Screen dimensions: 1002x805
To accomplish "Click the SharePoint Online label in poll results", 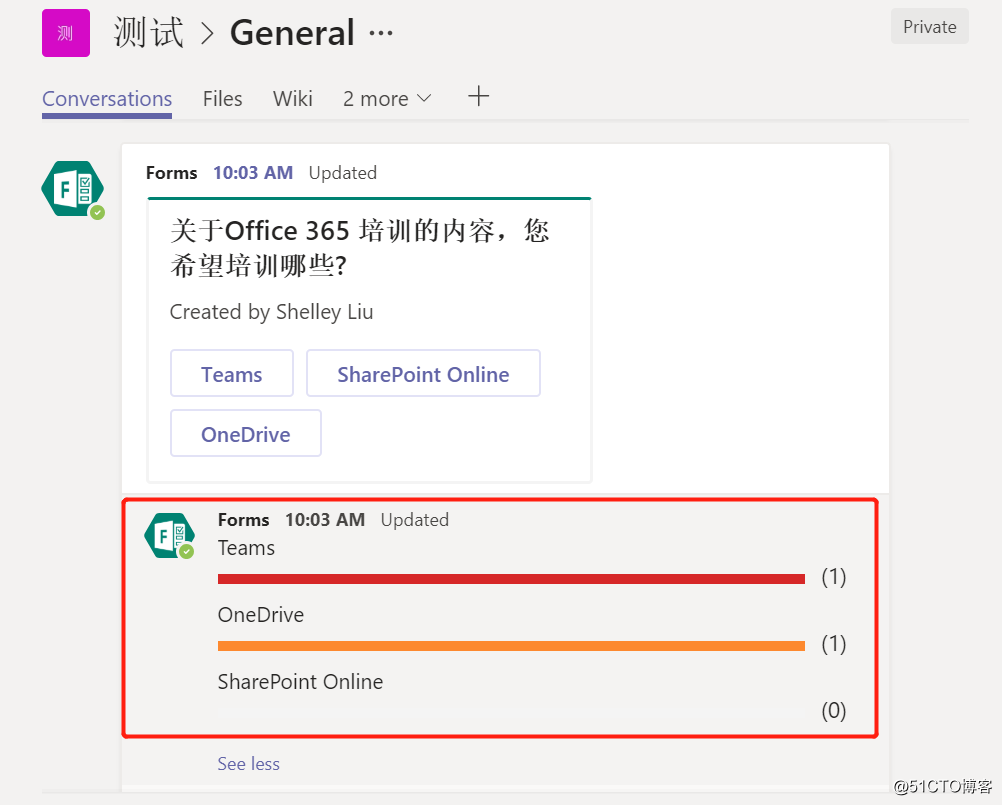I will click(x=300, y=682).
